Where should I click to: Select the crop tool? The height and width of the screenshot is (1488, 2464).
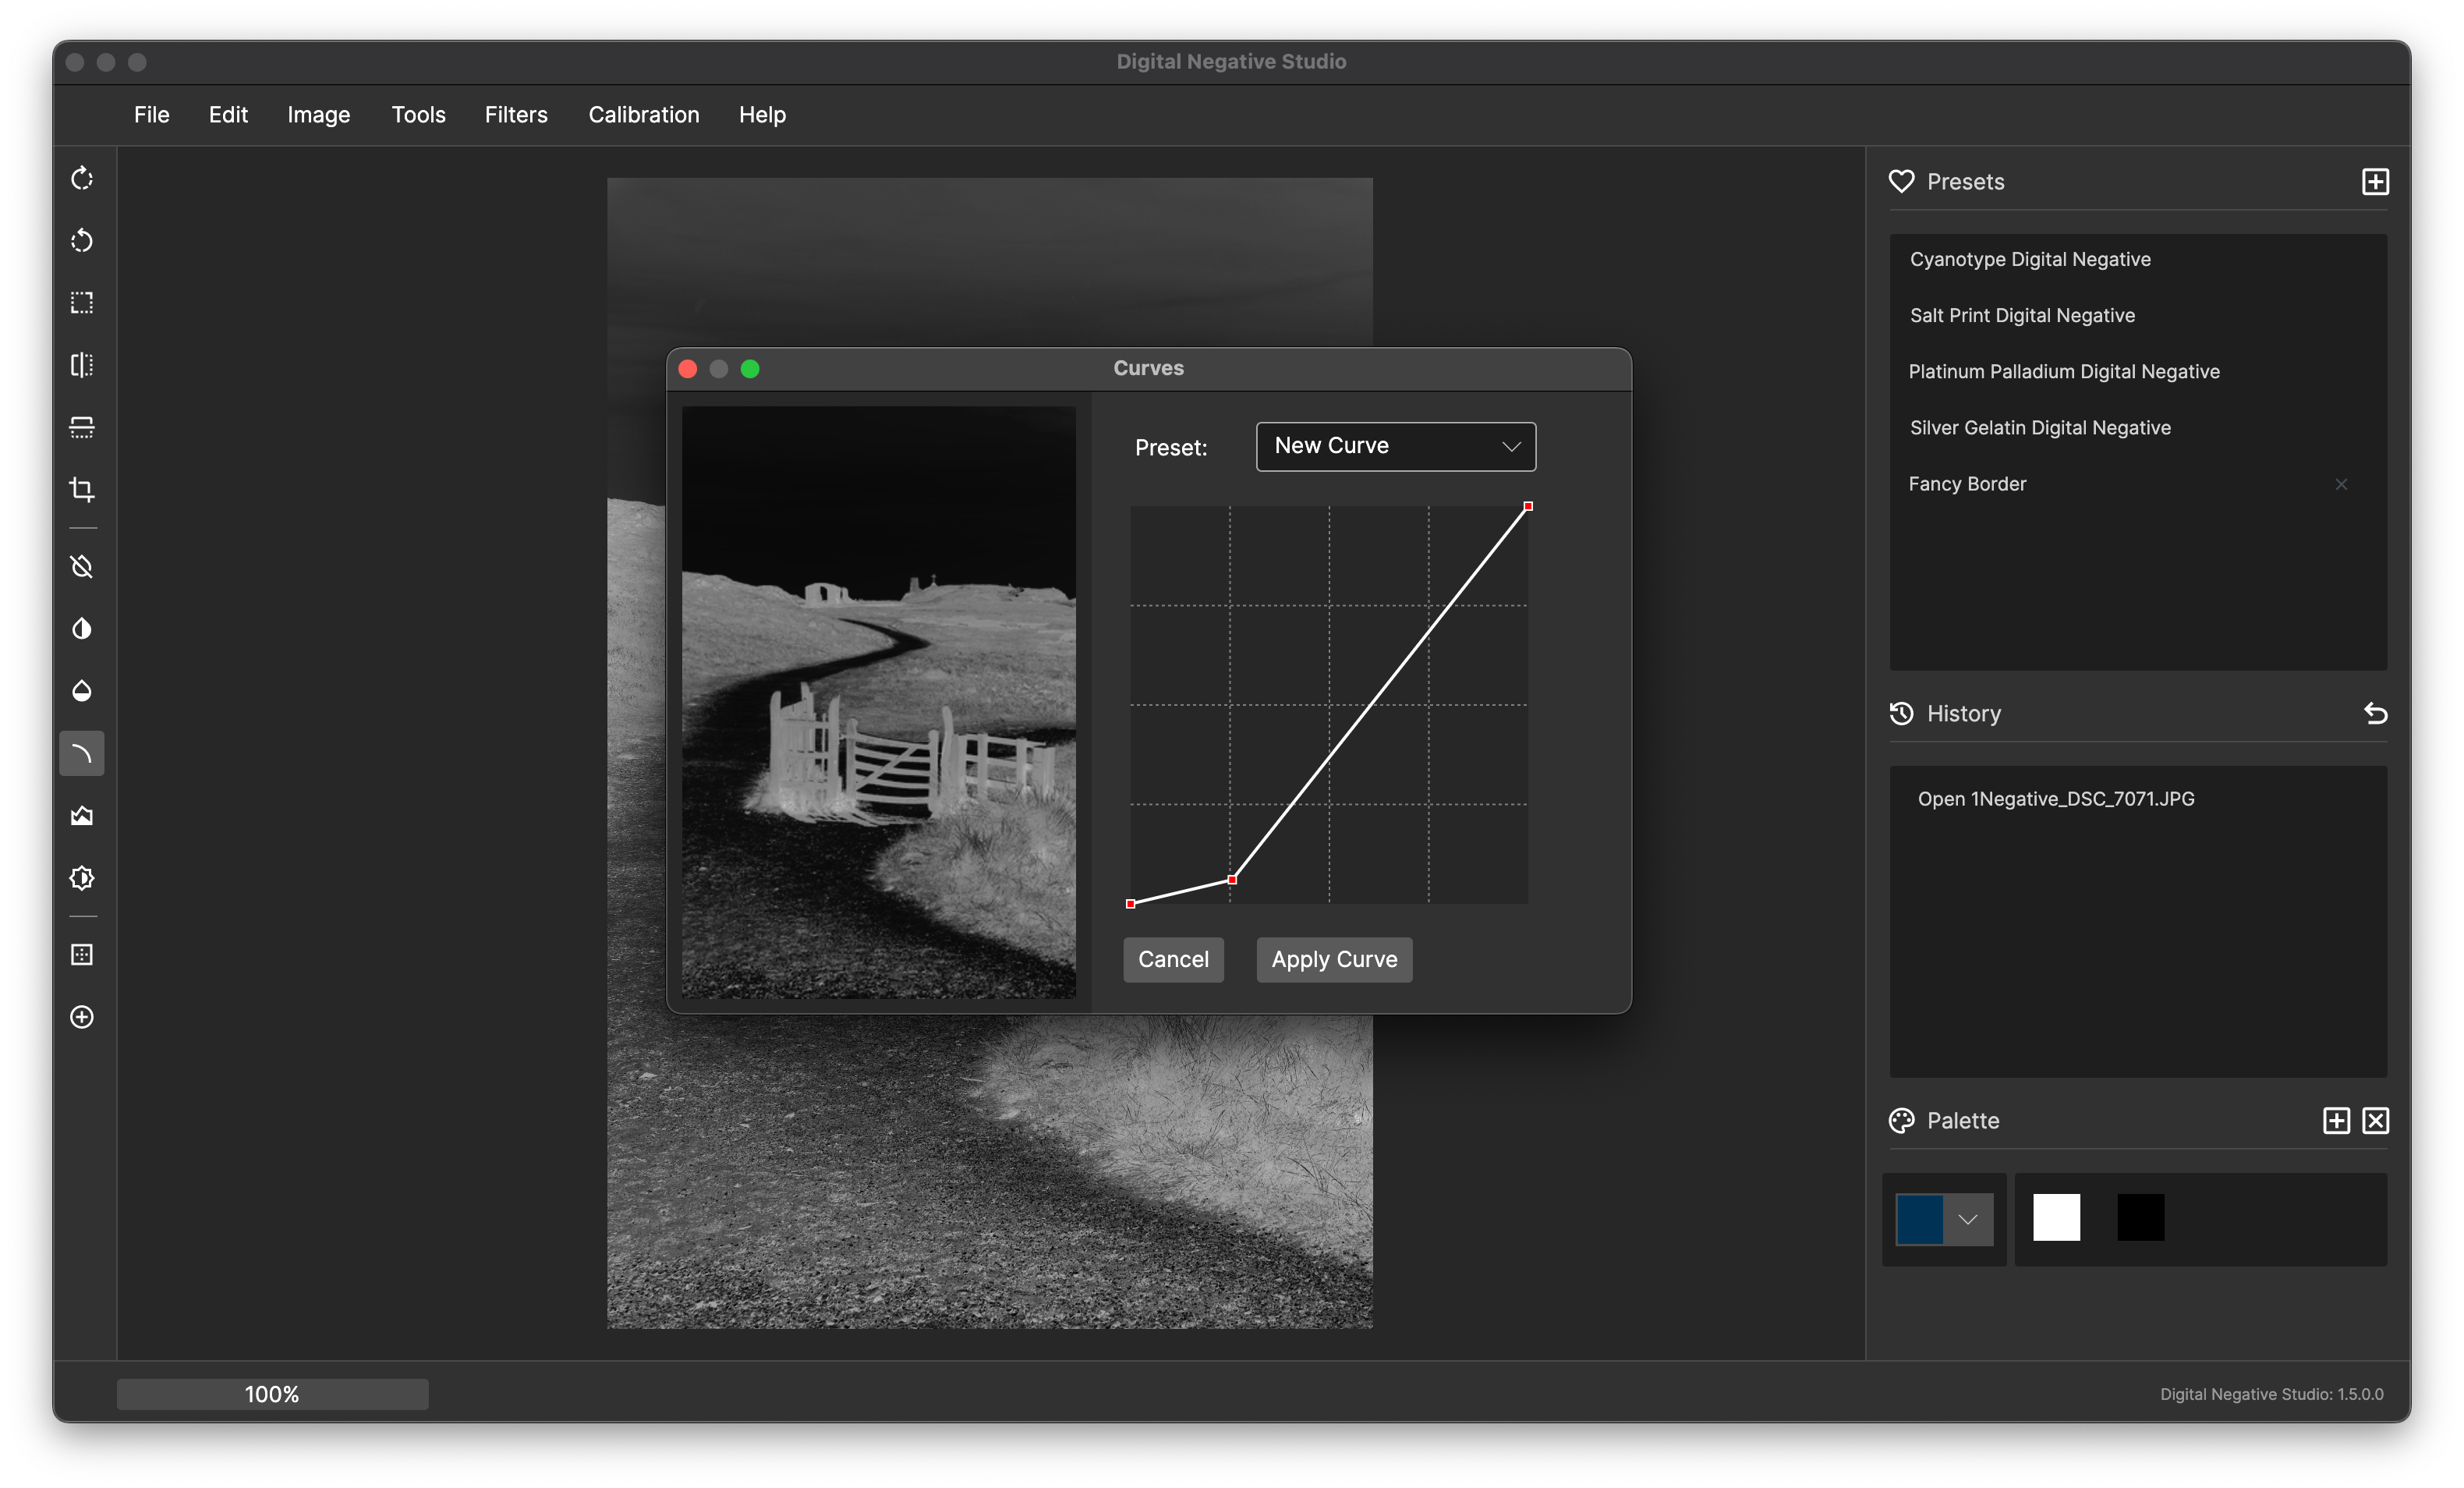click(x=82, y=489)
